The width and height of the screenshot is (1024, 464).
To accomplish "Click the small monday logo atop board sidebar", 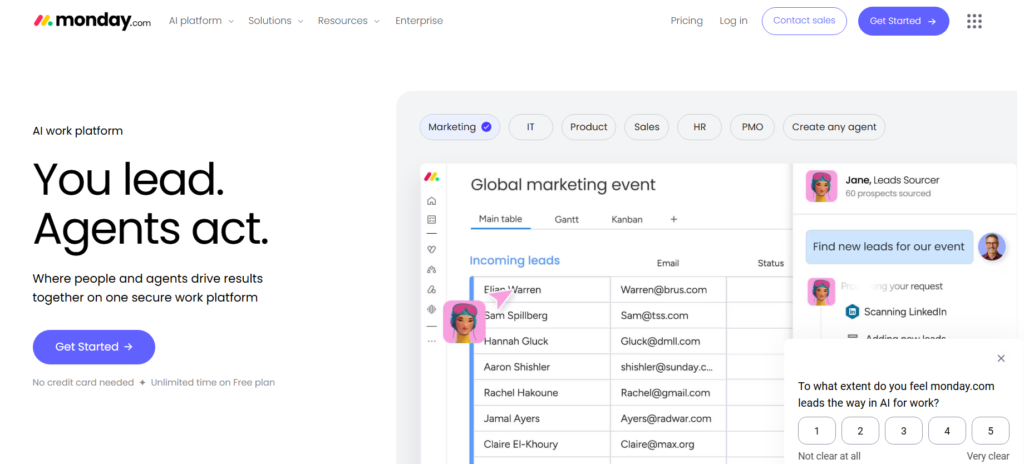I will pos(432,176).
